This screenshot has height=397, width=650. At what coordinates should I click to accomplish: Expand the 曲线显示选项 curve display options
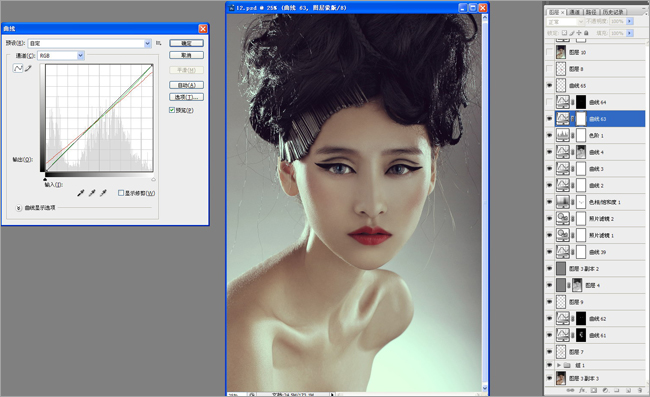[19, 208]
